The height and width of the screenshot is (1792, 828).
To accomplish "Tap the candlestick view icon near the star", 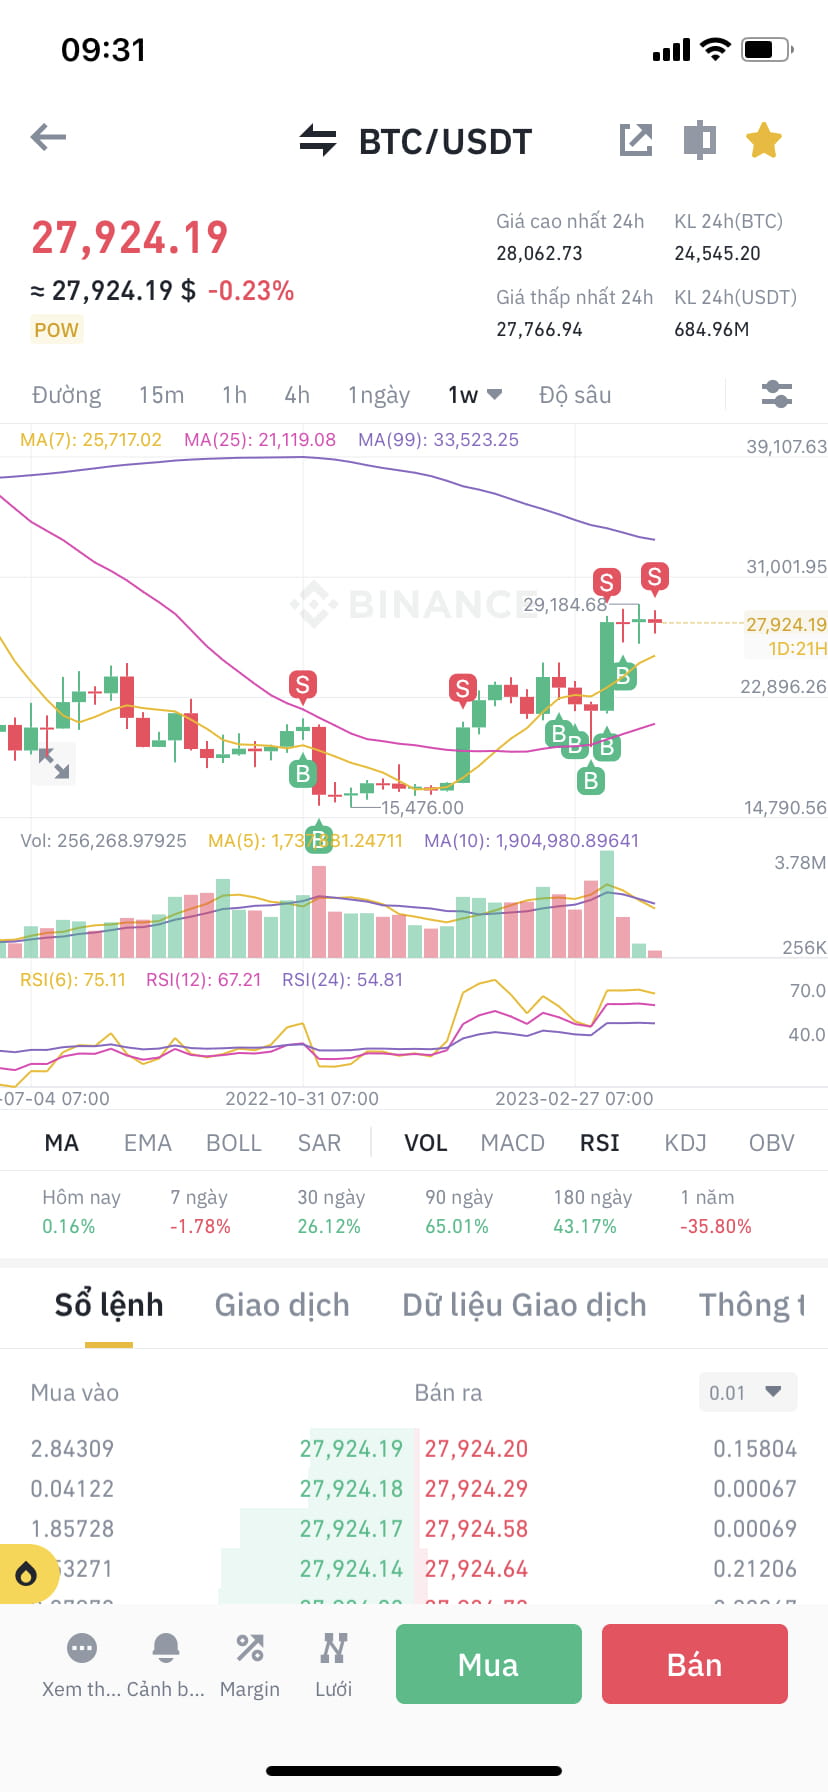I will (x=699, y=140).
